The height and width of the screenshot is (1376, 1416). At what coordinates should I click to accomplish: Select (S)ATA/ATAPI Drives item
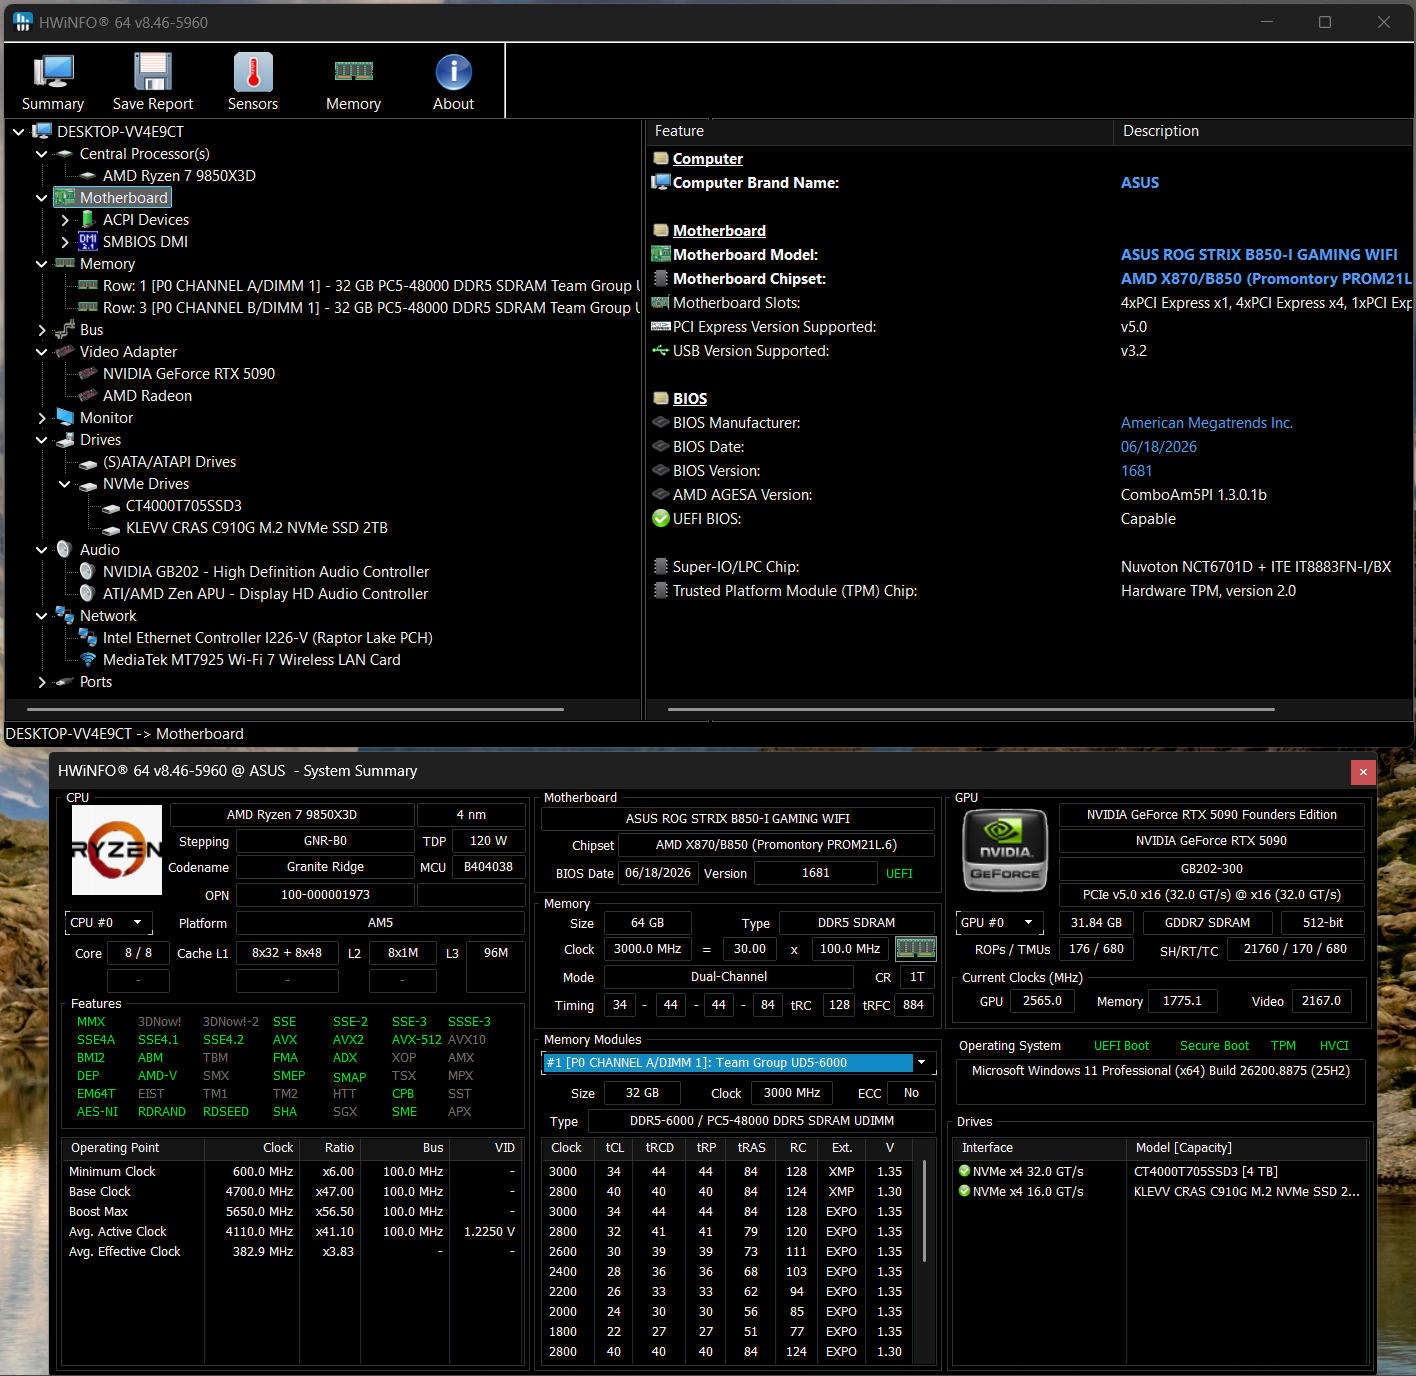170,461
